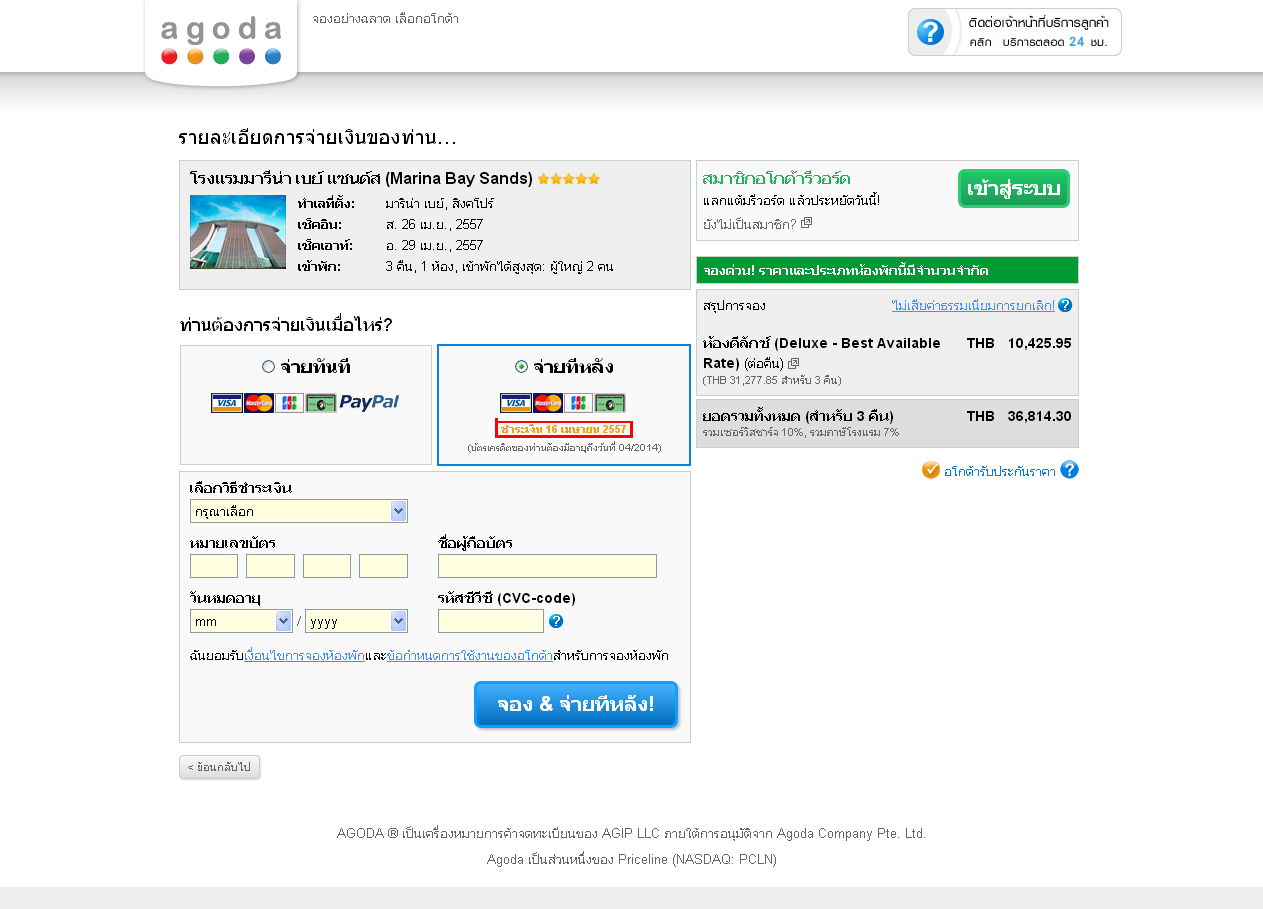Click the total price 36,814.30

(x=1040, y=416)
